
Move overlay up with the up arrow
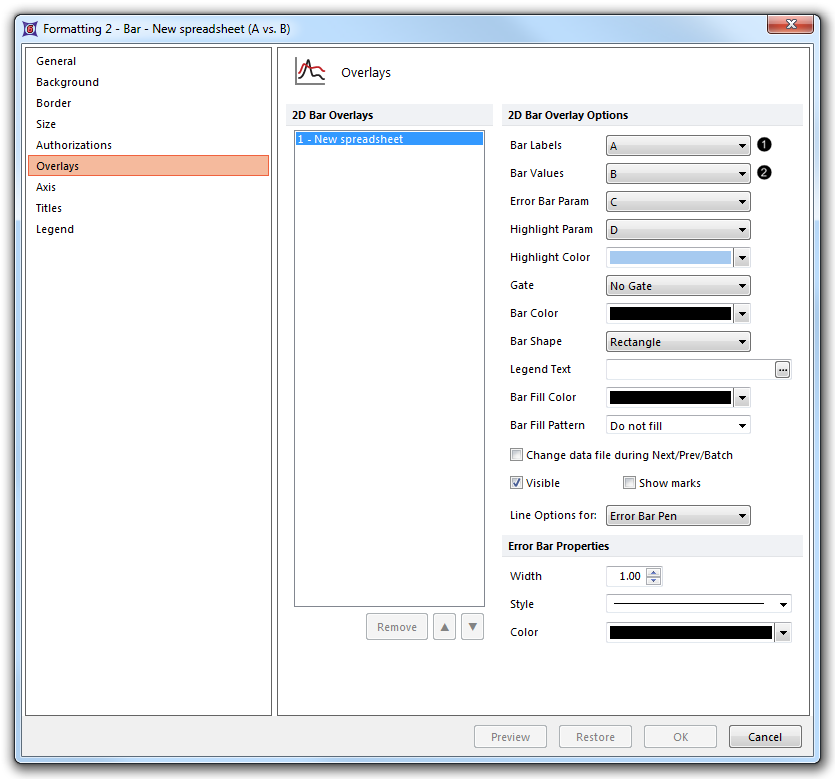point(445,627)
